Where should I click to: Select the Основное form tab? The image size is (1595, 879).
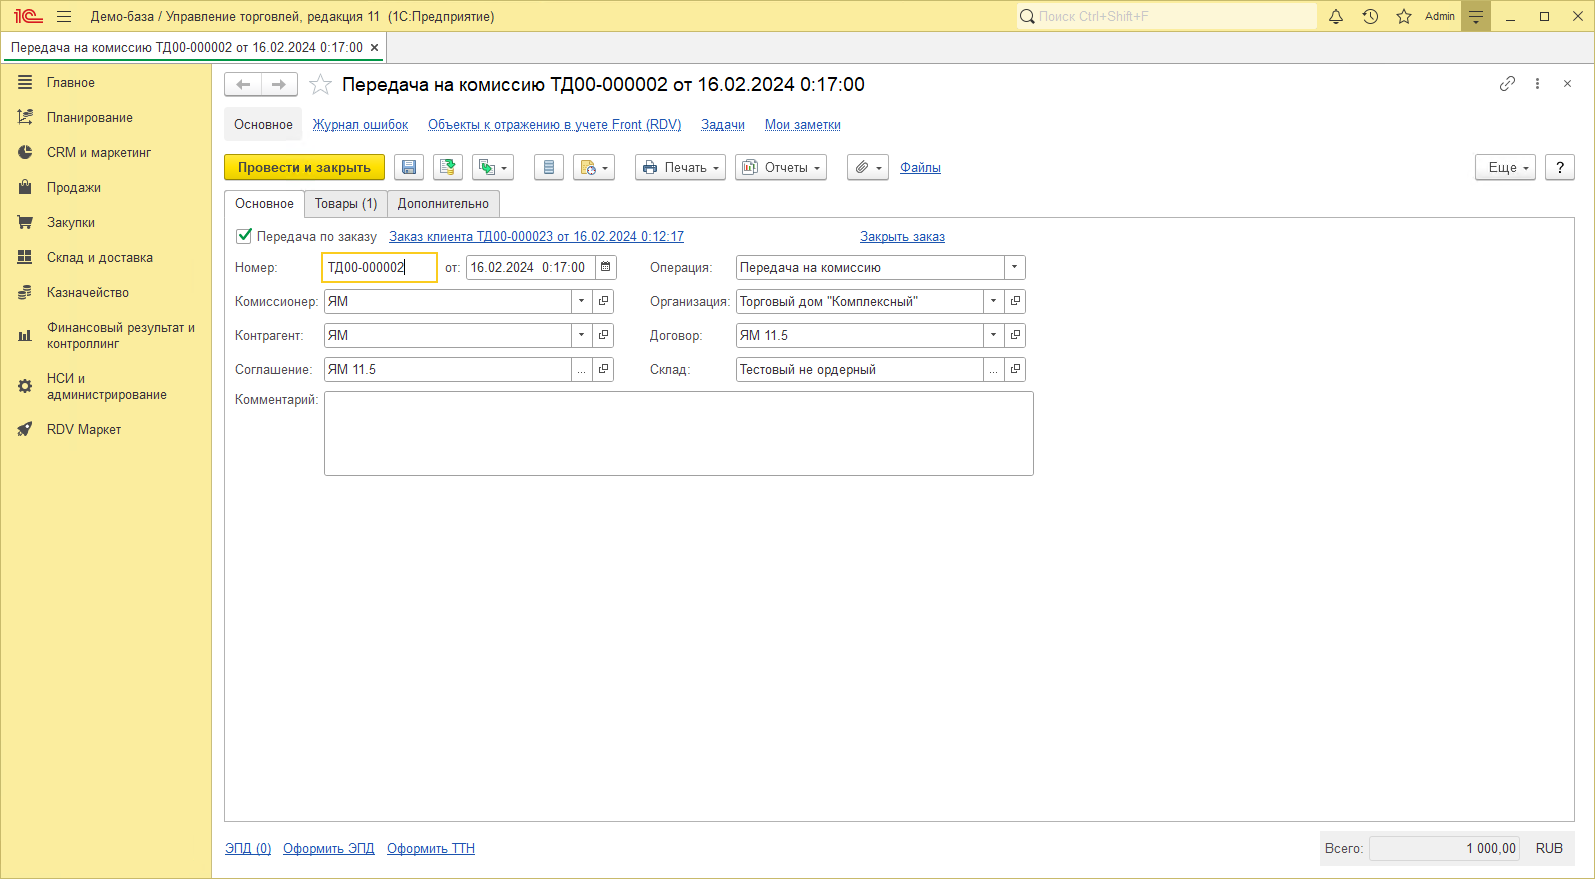[x=264, y=204]
